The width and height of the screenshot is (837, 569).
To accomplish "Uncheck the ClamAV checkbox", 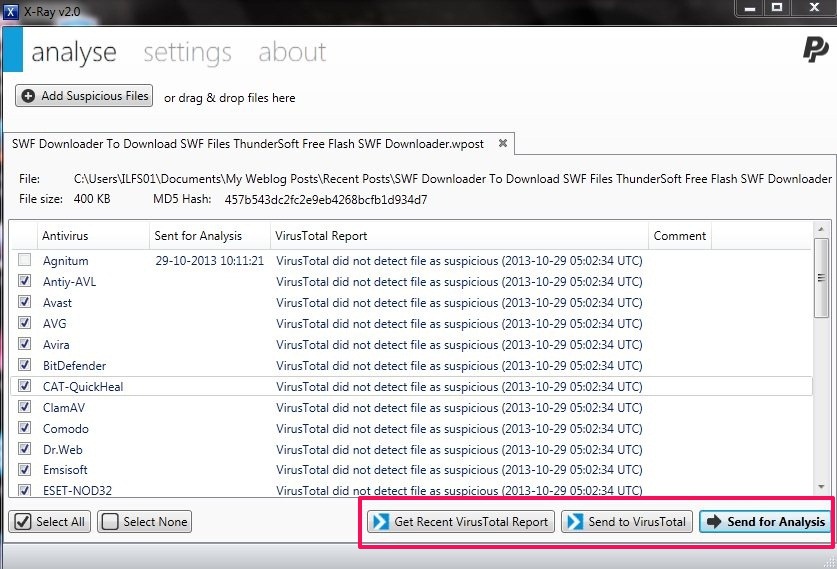I will click(25, 407).
